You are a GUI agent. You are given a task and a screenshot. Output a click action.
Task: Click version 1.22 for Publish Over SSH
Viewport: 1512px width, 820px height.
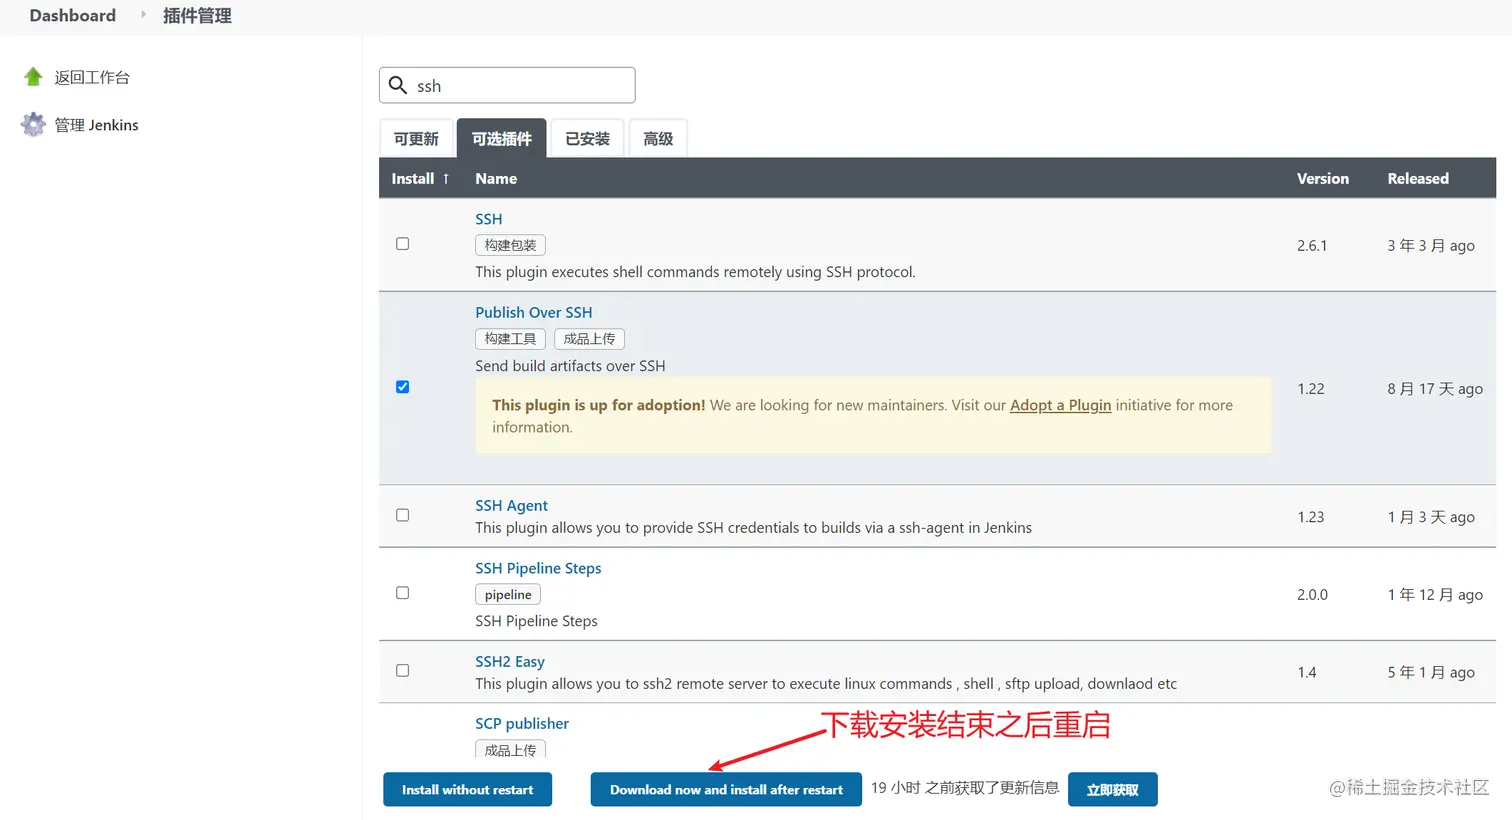coord(1311,389)
